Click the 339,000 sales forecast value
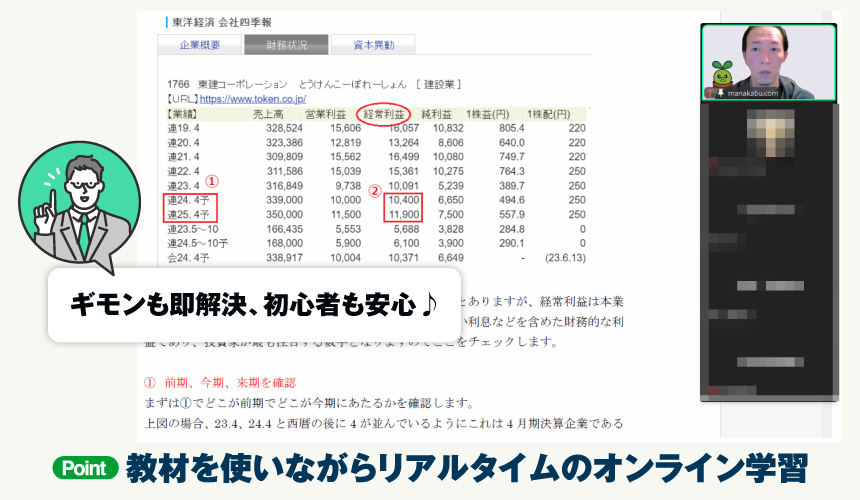The height and width of the screenshot is (500, 860). tap(285, 200)
